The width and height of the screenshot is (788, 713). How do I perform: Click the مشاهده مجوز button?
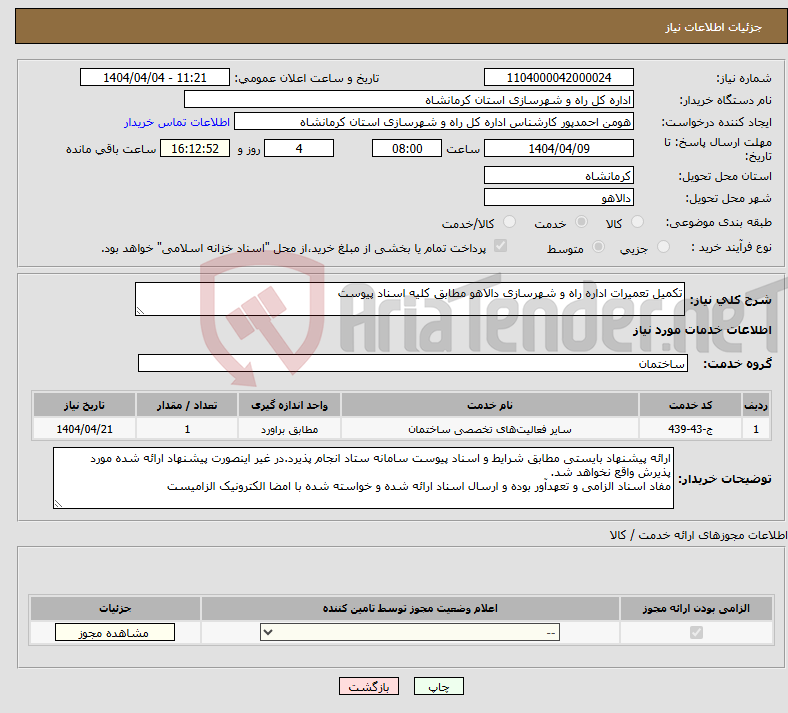[x=115, y=632]
